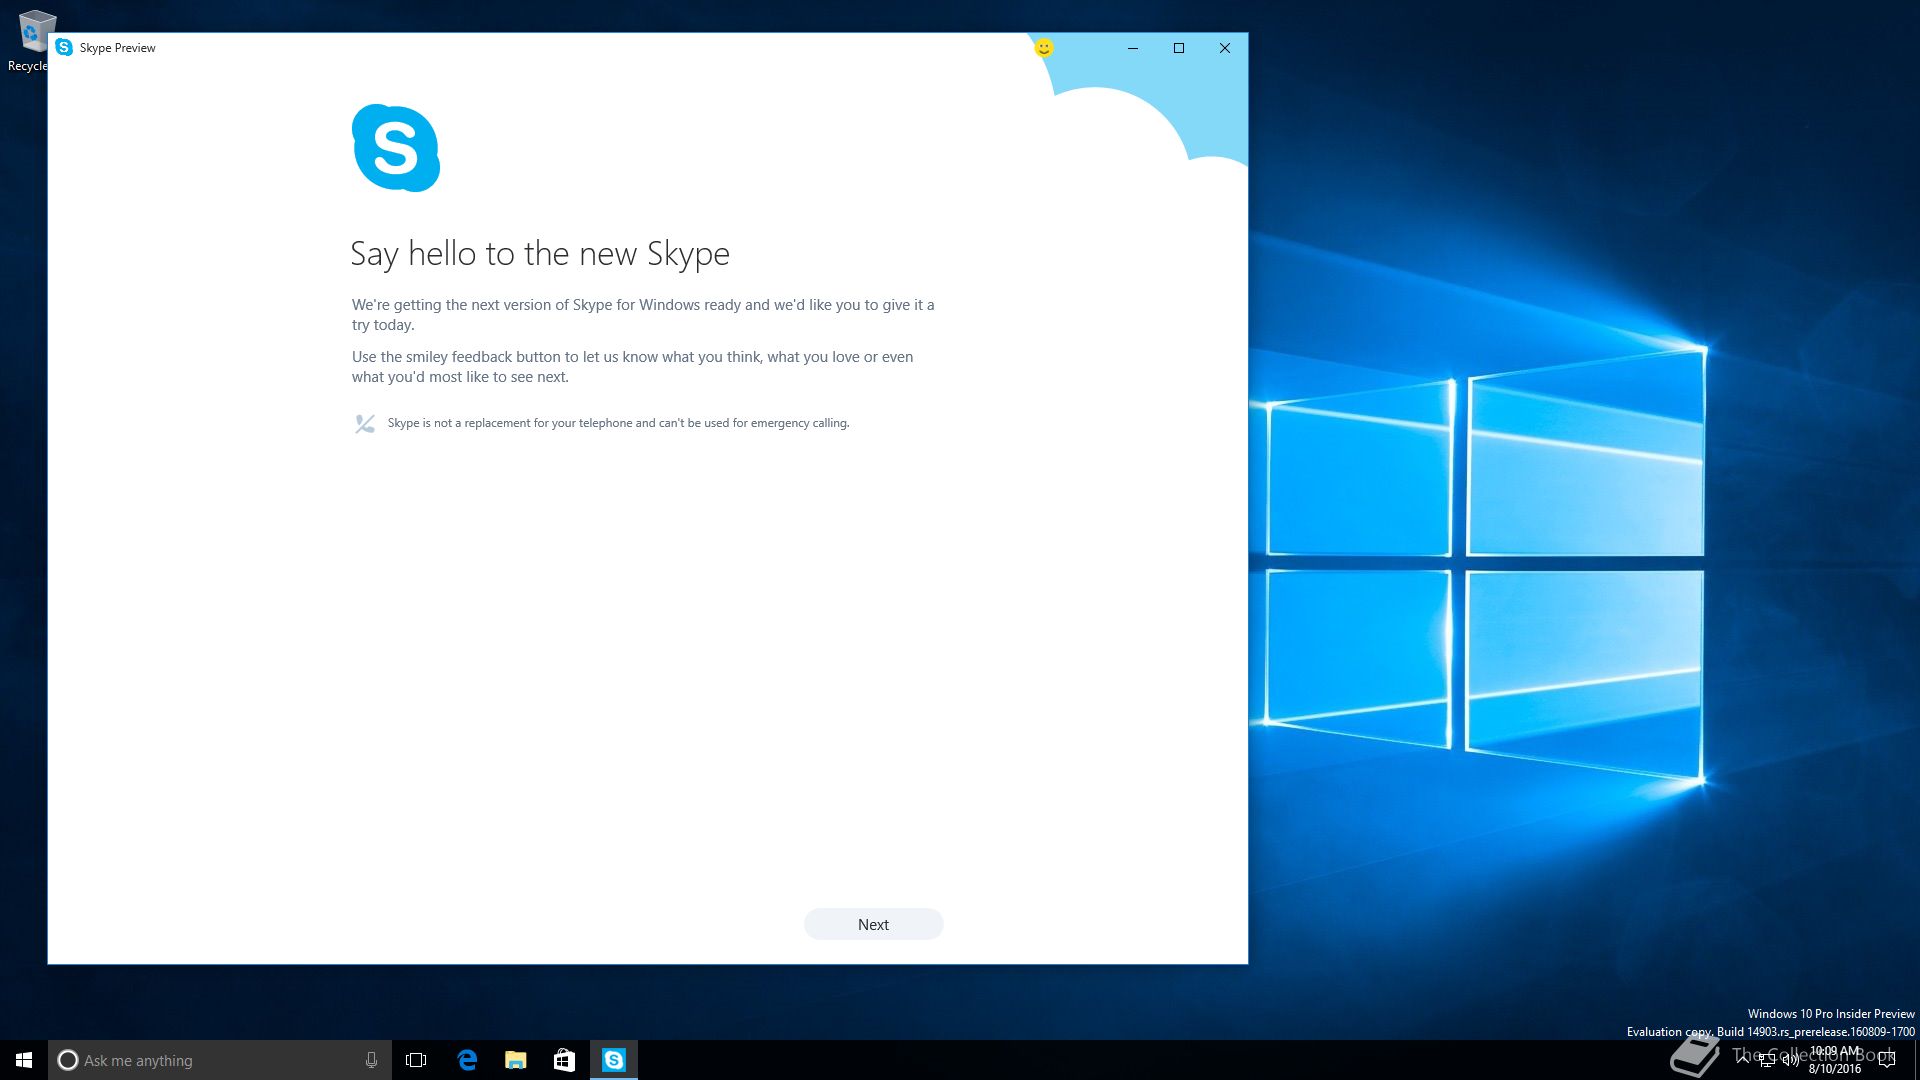Click the Next button in Skype Preview
Viewport: 1920px width, 1080px height.
pyautogui.click(x=873, y=924)
